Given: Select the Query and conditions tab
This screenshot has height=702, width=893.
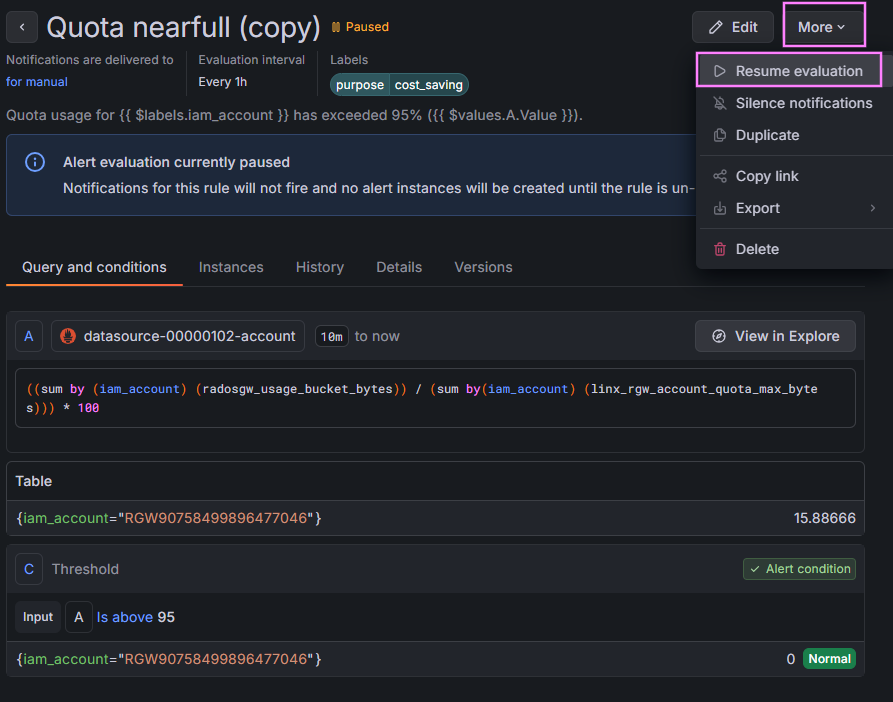Looking at the screenshot, I should 94,267.
